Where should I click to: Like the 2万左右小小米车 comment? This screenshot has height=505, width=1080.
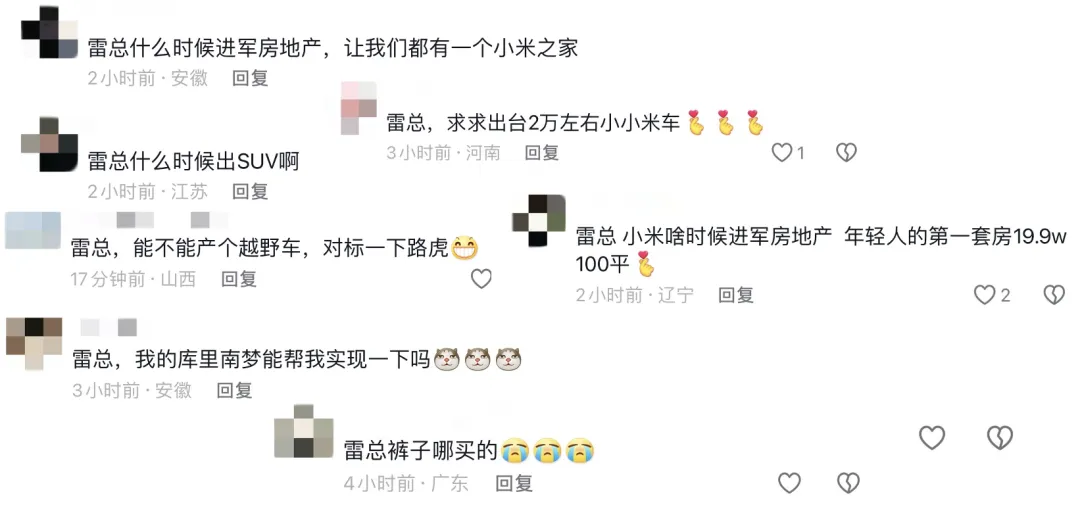point(781,152)
